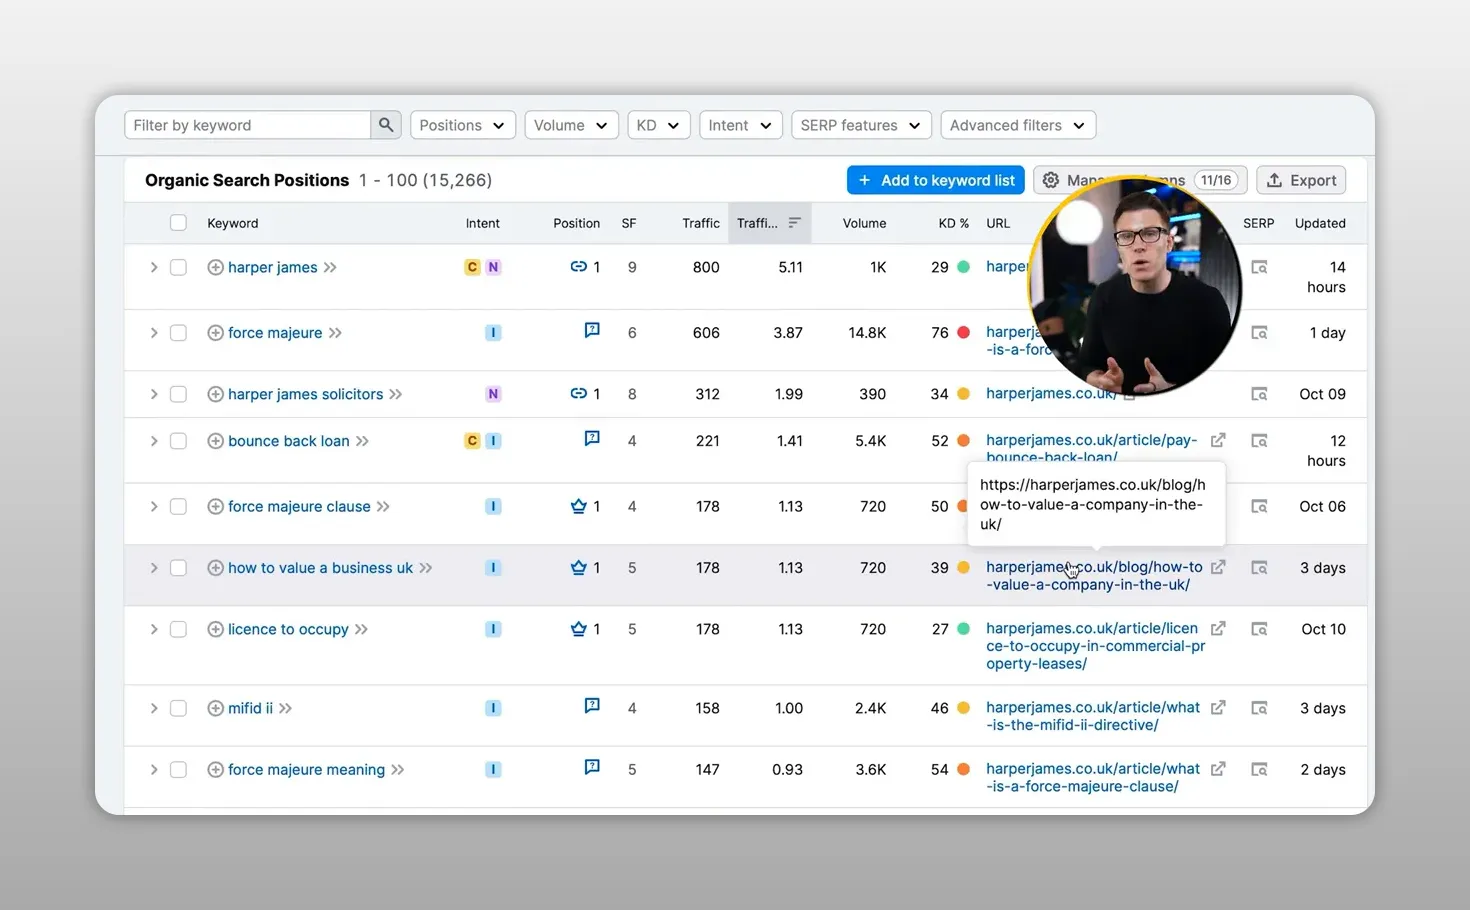Add 'force majeure meaning' with plus icon

[x=215, y=770]
